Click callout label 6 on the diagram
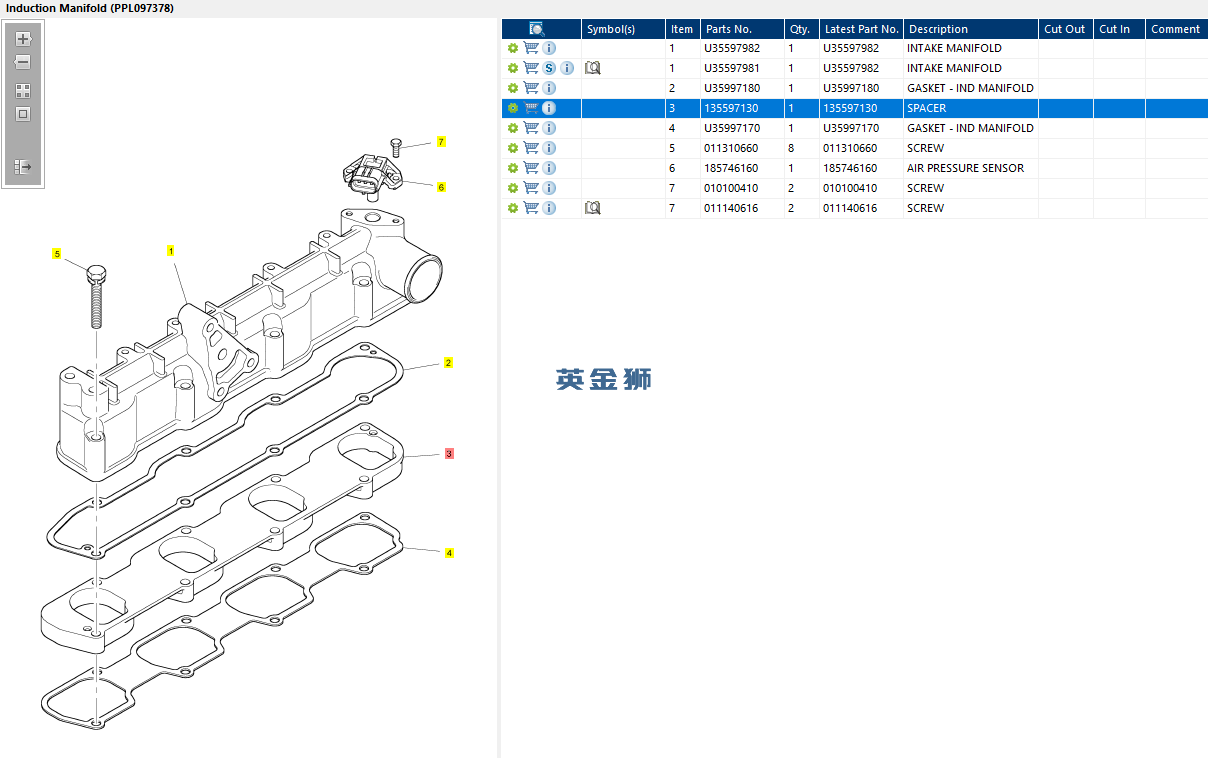Screen dimensions: 1208x758 441,187
